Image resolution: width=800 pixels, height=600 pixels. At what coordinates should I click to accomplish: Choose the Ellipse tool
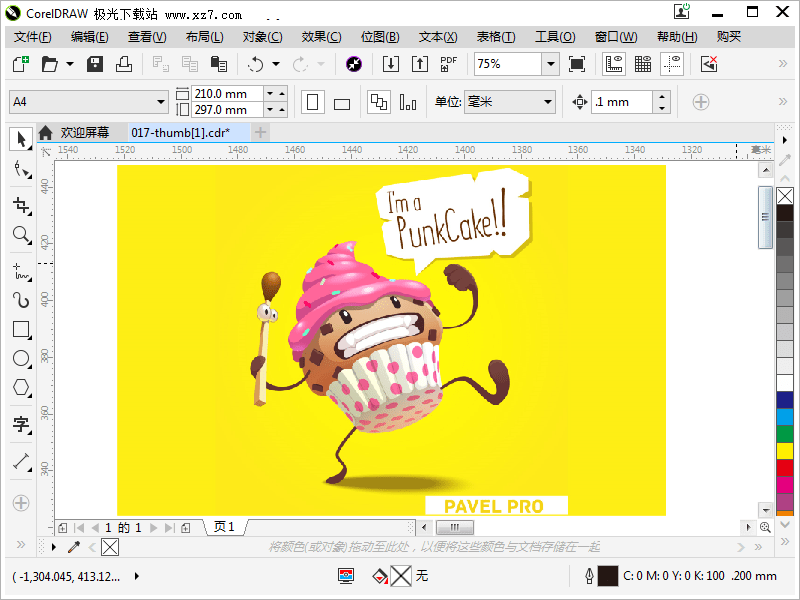click(21, 358)
